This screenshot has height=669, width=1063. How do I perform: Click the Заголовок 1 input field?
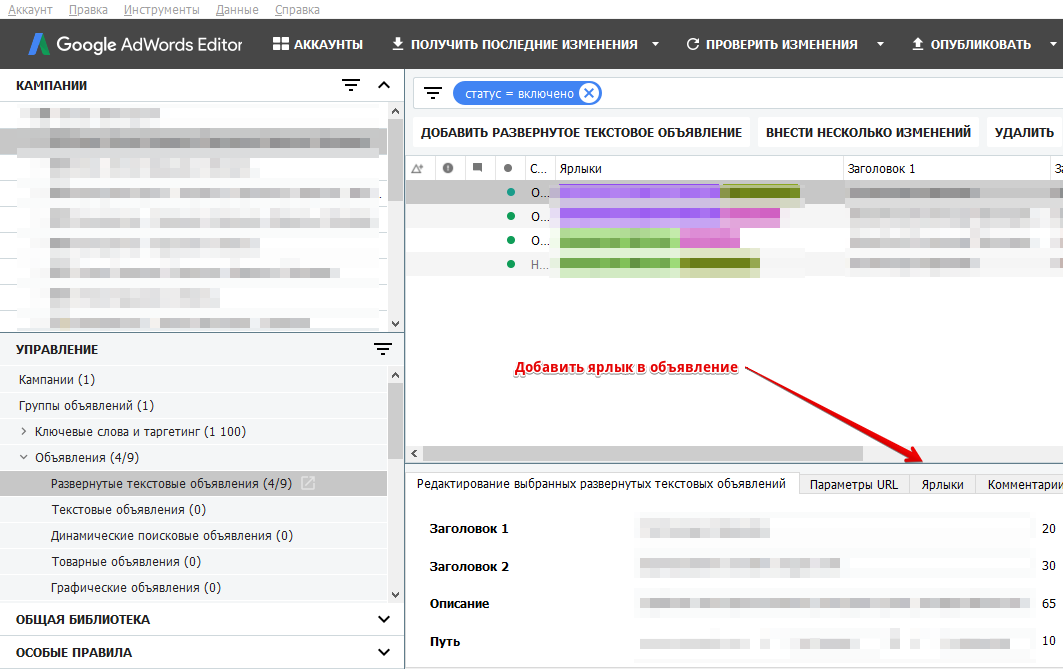[834, 529]
